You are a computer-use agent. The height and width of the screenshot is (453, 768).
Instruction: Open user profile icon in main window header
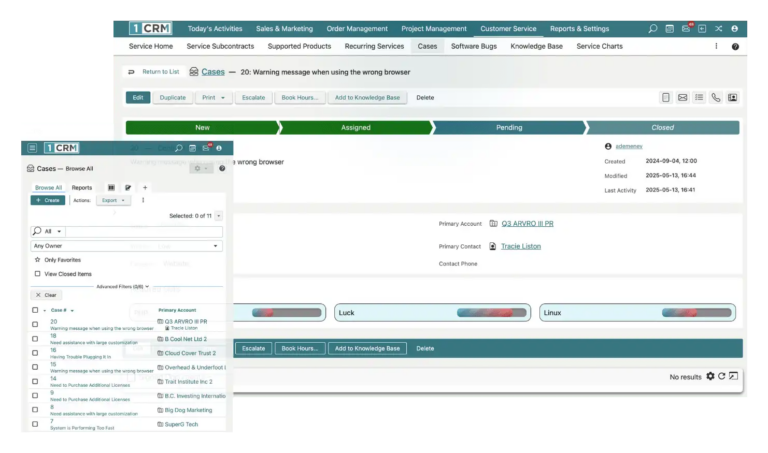click(735, 29)
